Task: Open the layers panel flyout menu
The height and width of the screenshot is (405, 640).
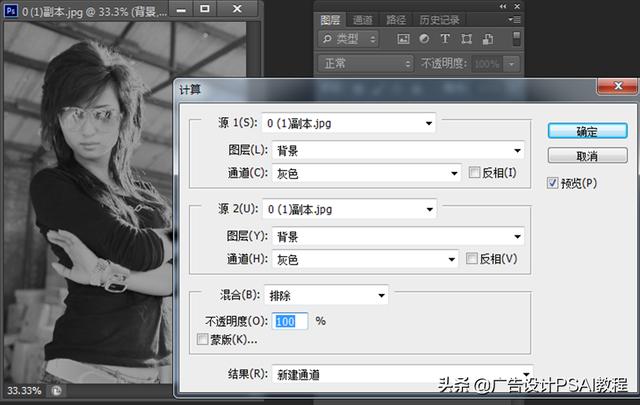Action: click(514, 19)
